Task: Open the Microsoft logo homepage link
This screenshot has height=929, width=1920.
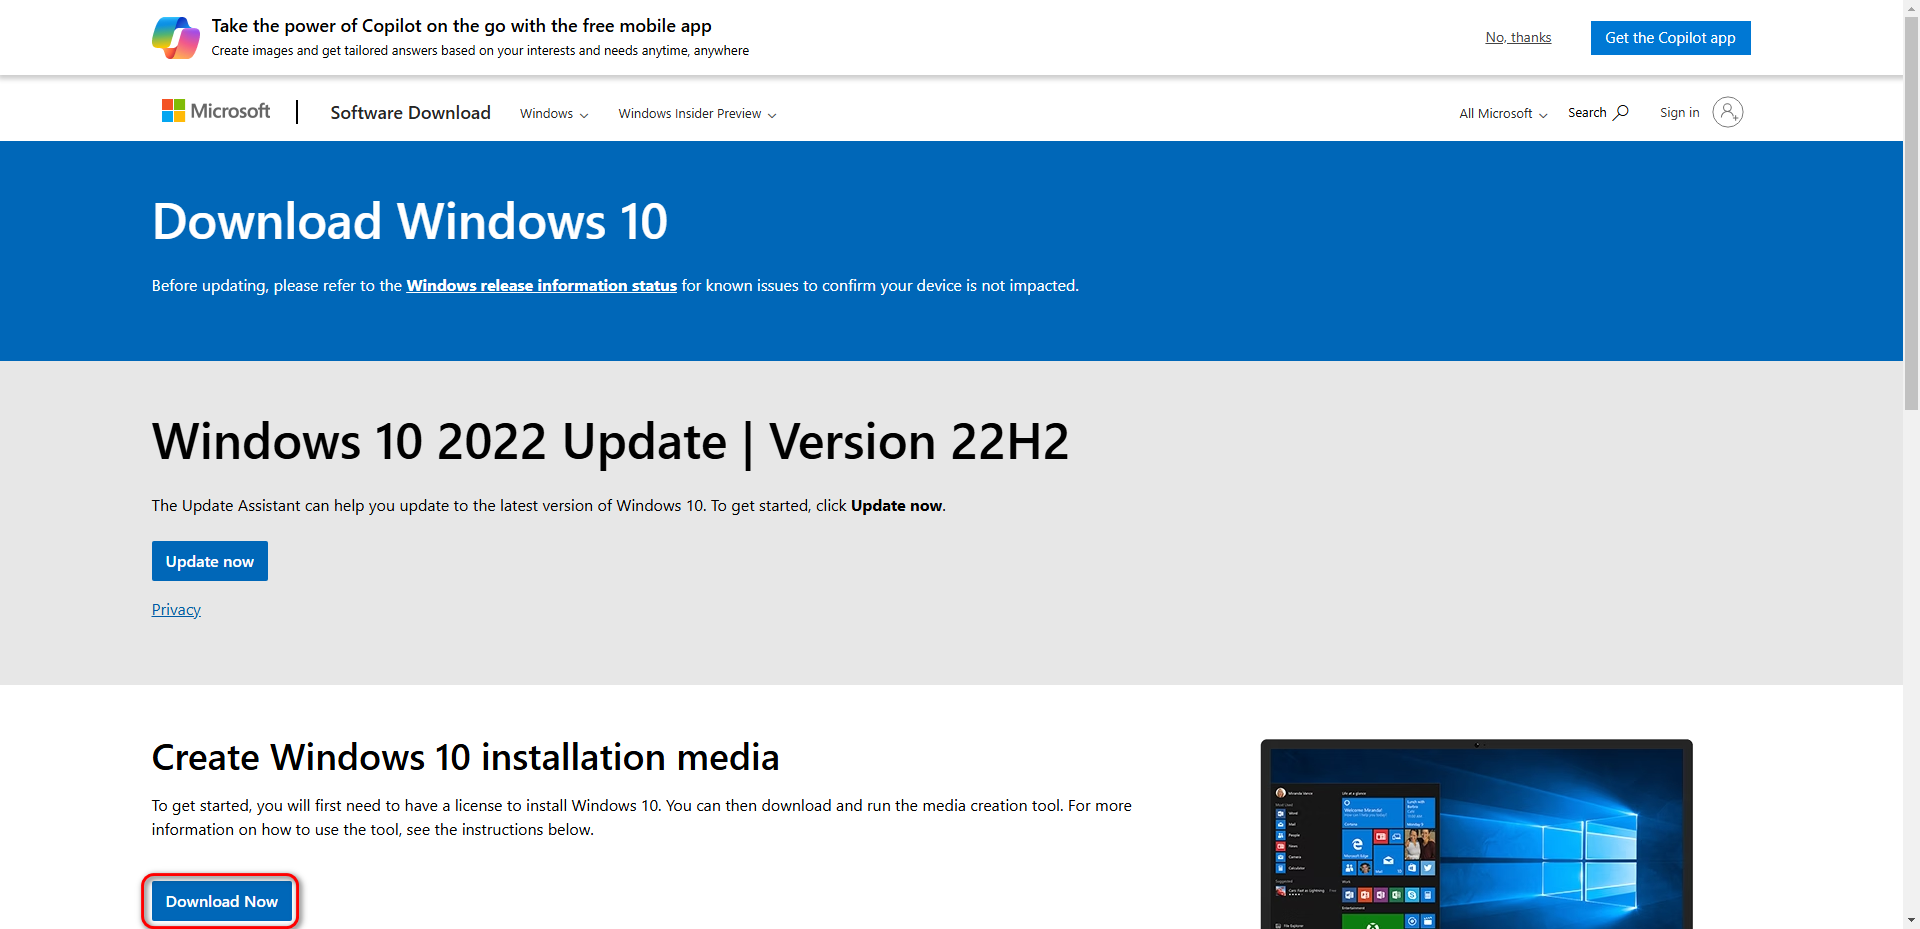Action: click(x=216, y=111)
